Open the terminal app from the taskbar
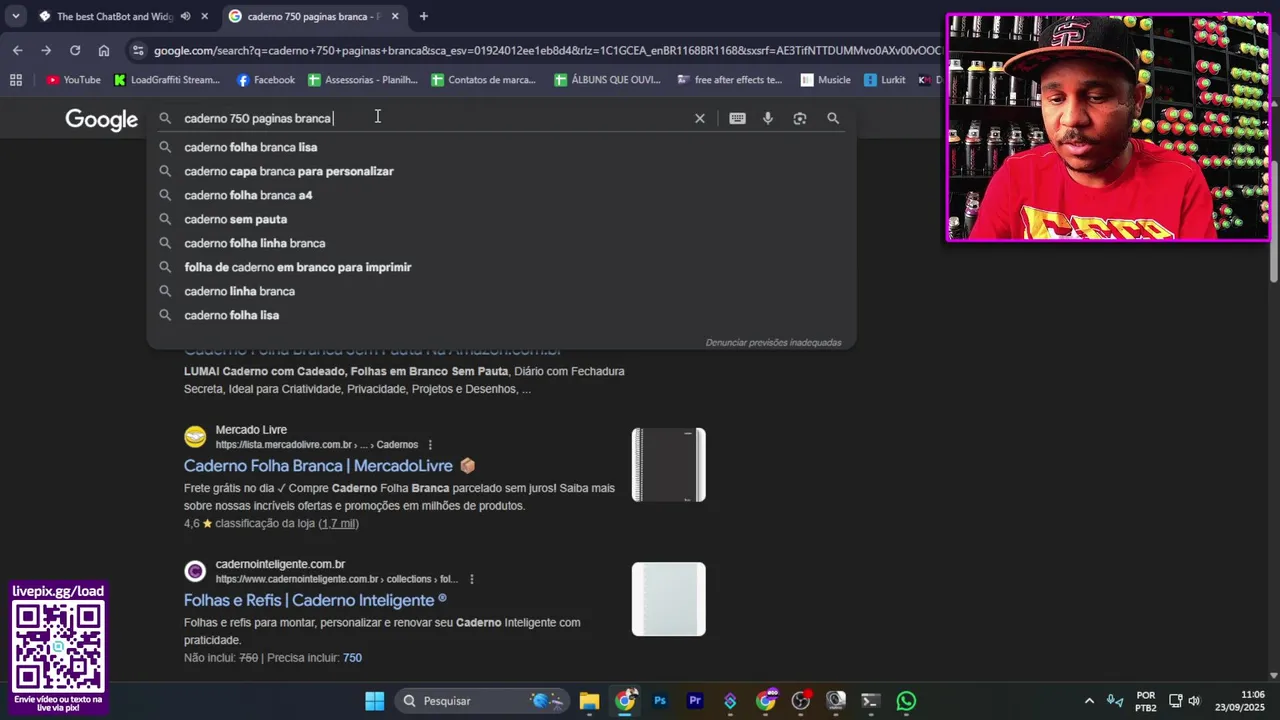Image resolution: width=1280 pixels, height=720 pixels. (871, 701)
